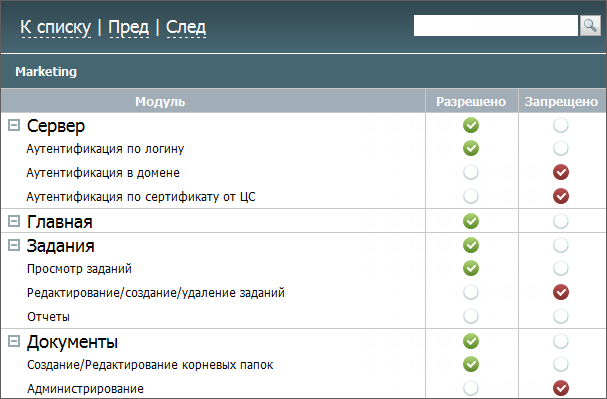Deny Редактирование/создание/удаление заданий
The height and width of the screenshot is (399, 607).
coord(561,292)
